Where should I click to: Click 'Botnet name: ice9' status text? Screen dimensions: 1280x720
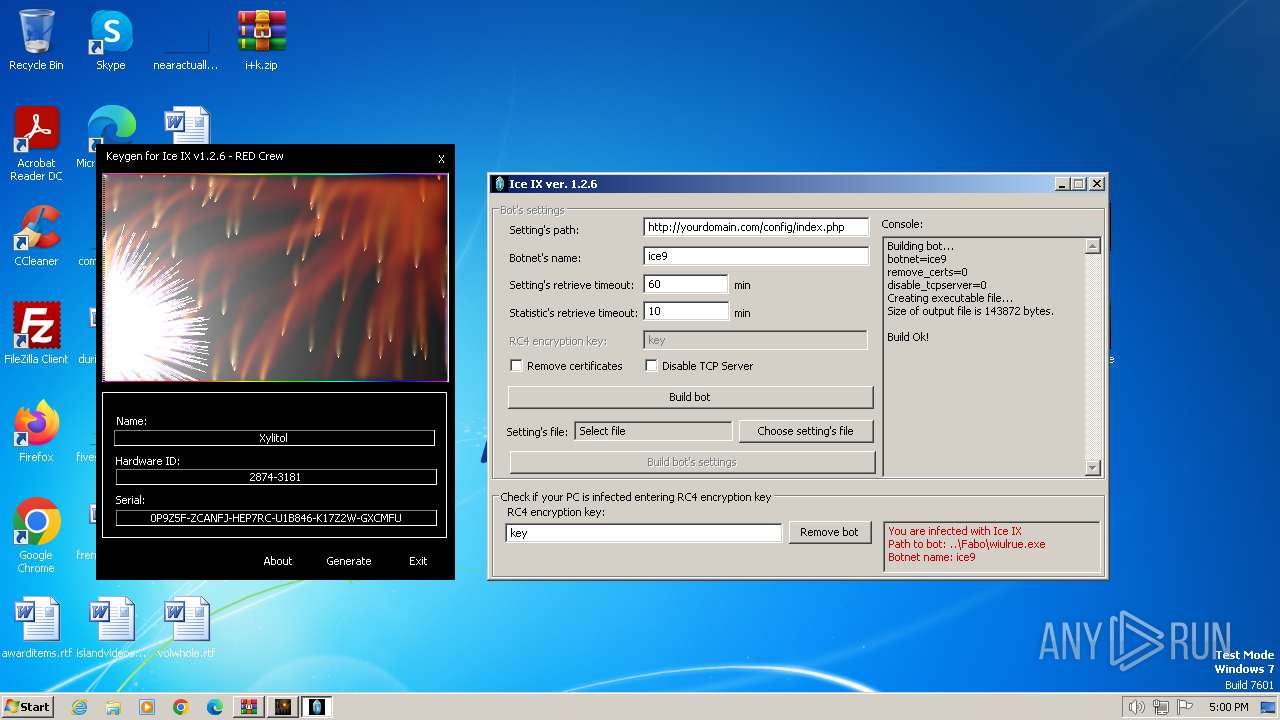click(931, 557)
